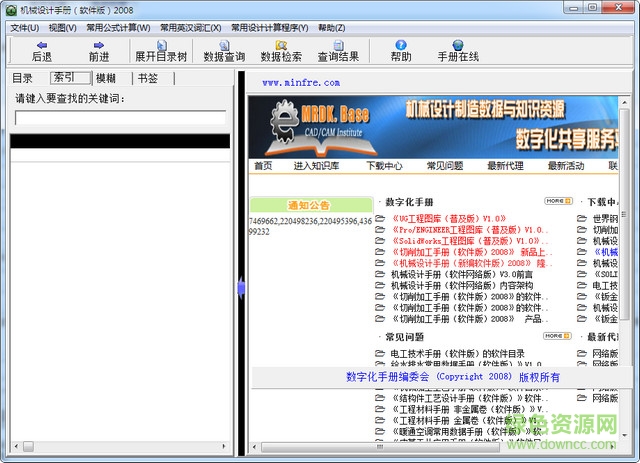Click folder icon beside 世界钢 download entry

click(582, 218)
